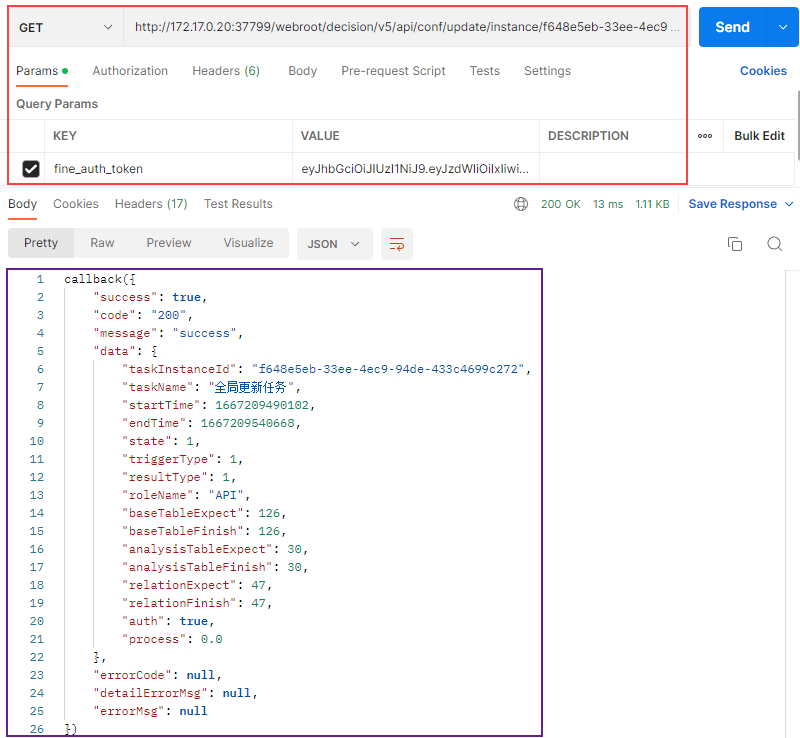Expand the Send button arrow menu
The image size is (800, 738).
(782, 27)
